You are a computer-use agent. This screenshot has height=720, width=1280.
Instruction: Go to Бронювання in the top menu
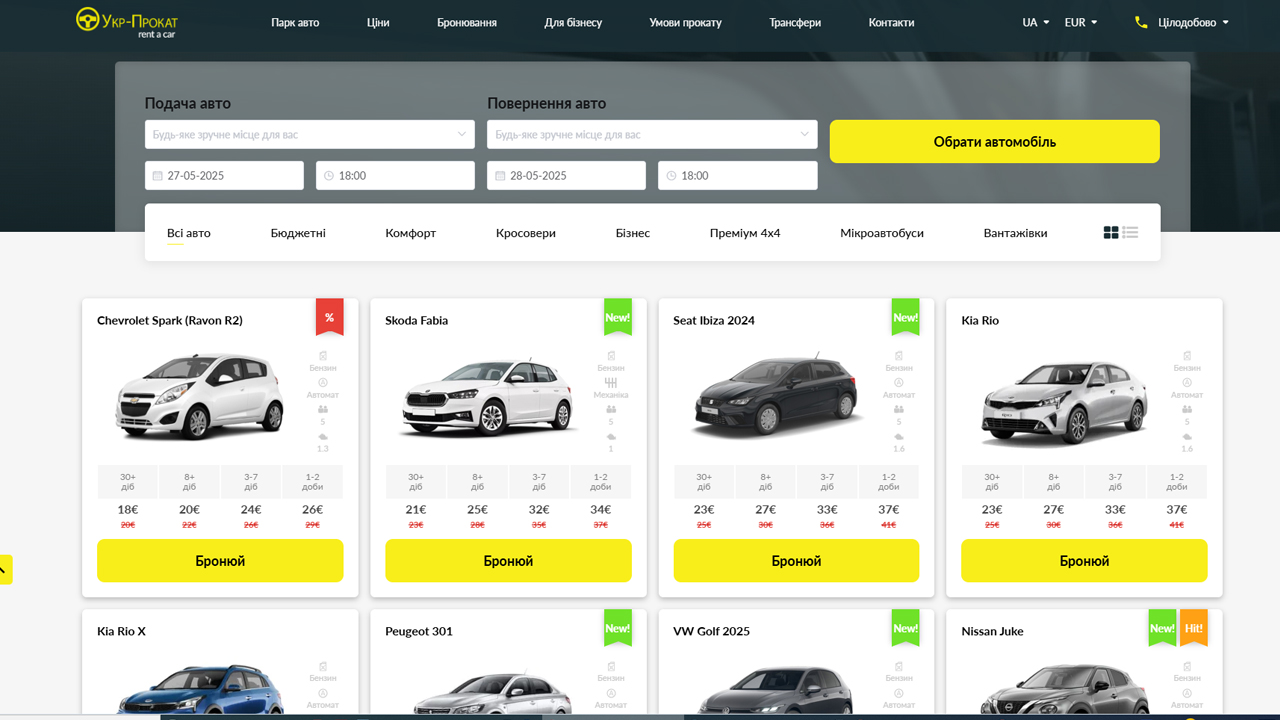[467, 22]
